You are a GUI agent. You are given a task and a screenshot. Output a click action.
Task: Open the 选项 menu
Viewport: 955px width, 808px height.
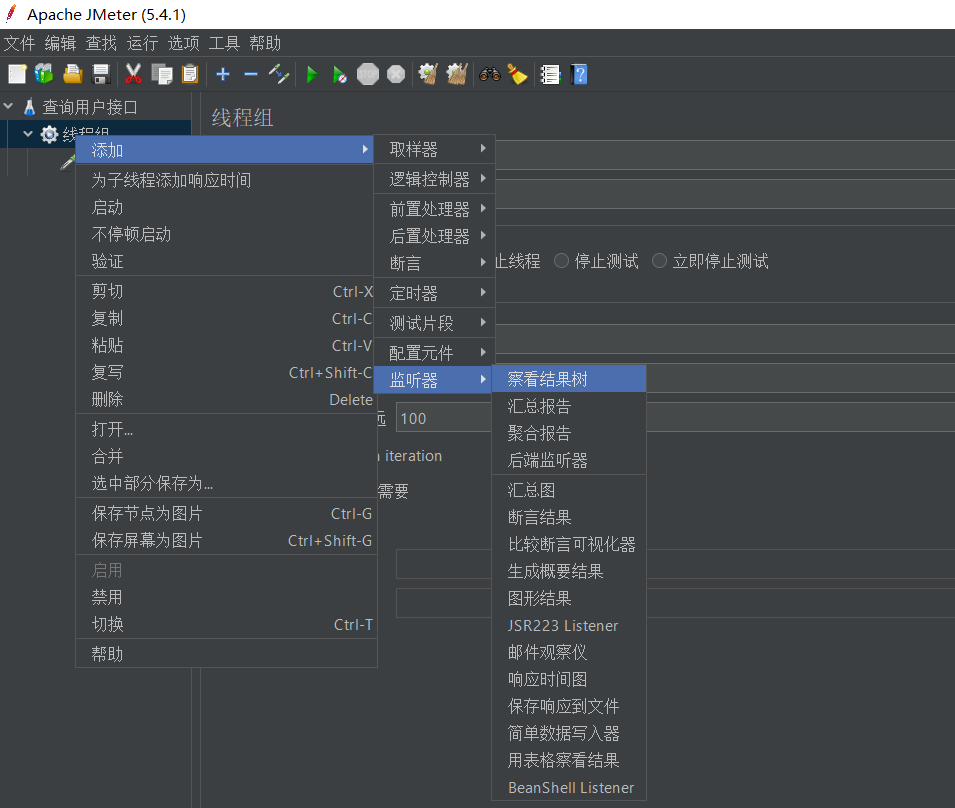183,43
